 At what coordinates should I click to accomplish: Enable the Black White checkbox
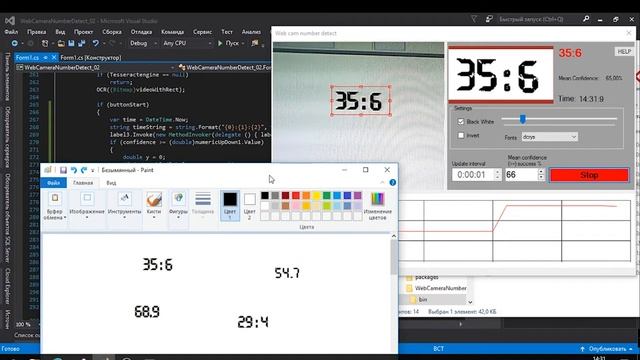point(461,122)
